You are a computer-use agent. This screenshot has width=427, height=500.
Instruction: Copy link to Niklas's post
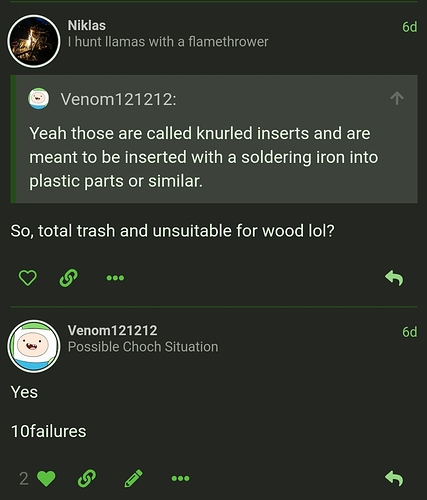69,278
